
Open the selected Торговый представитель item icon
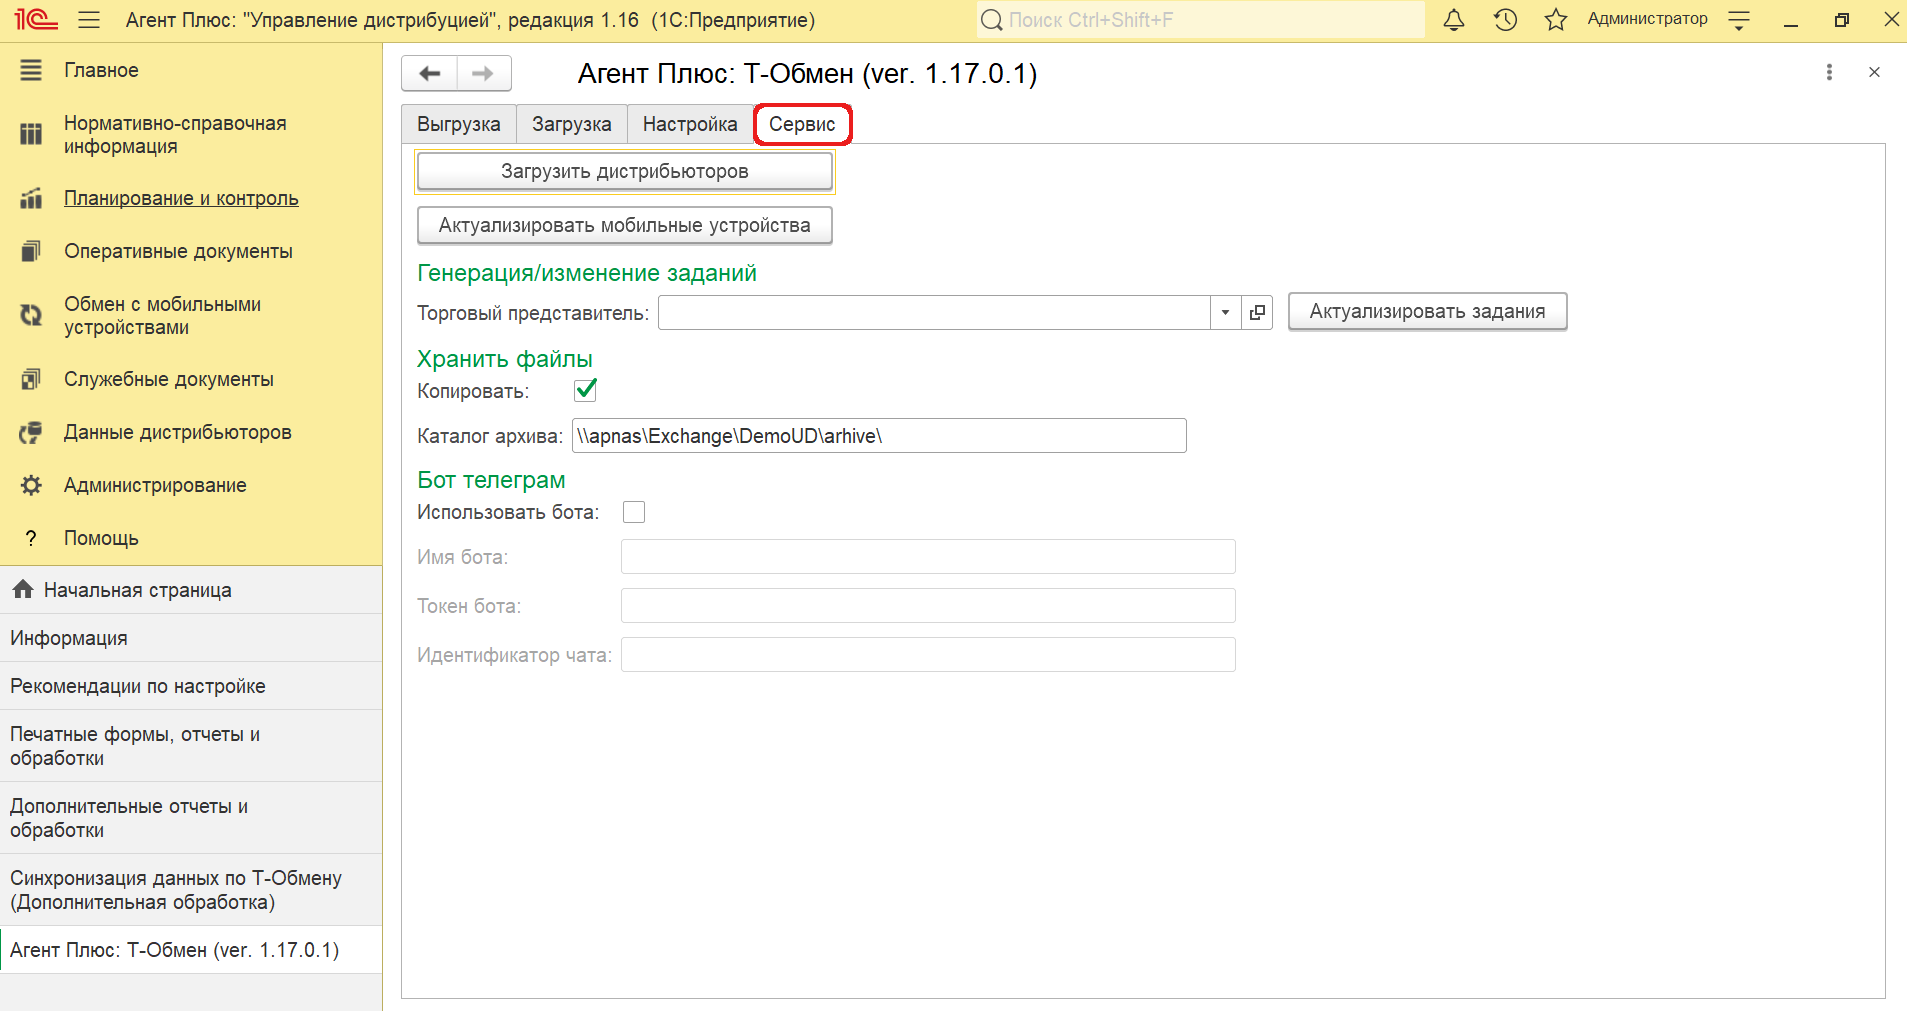(1257, 312)
